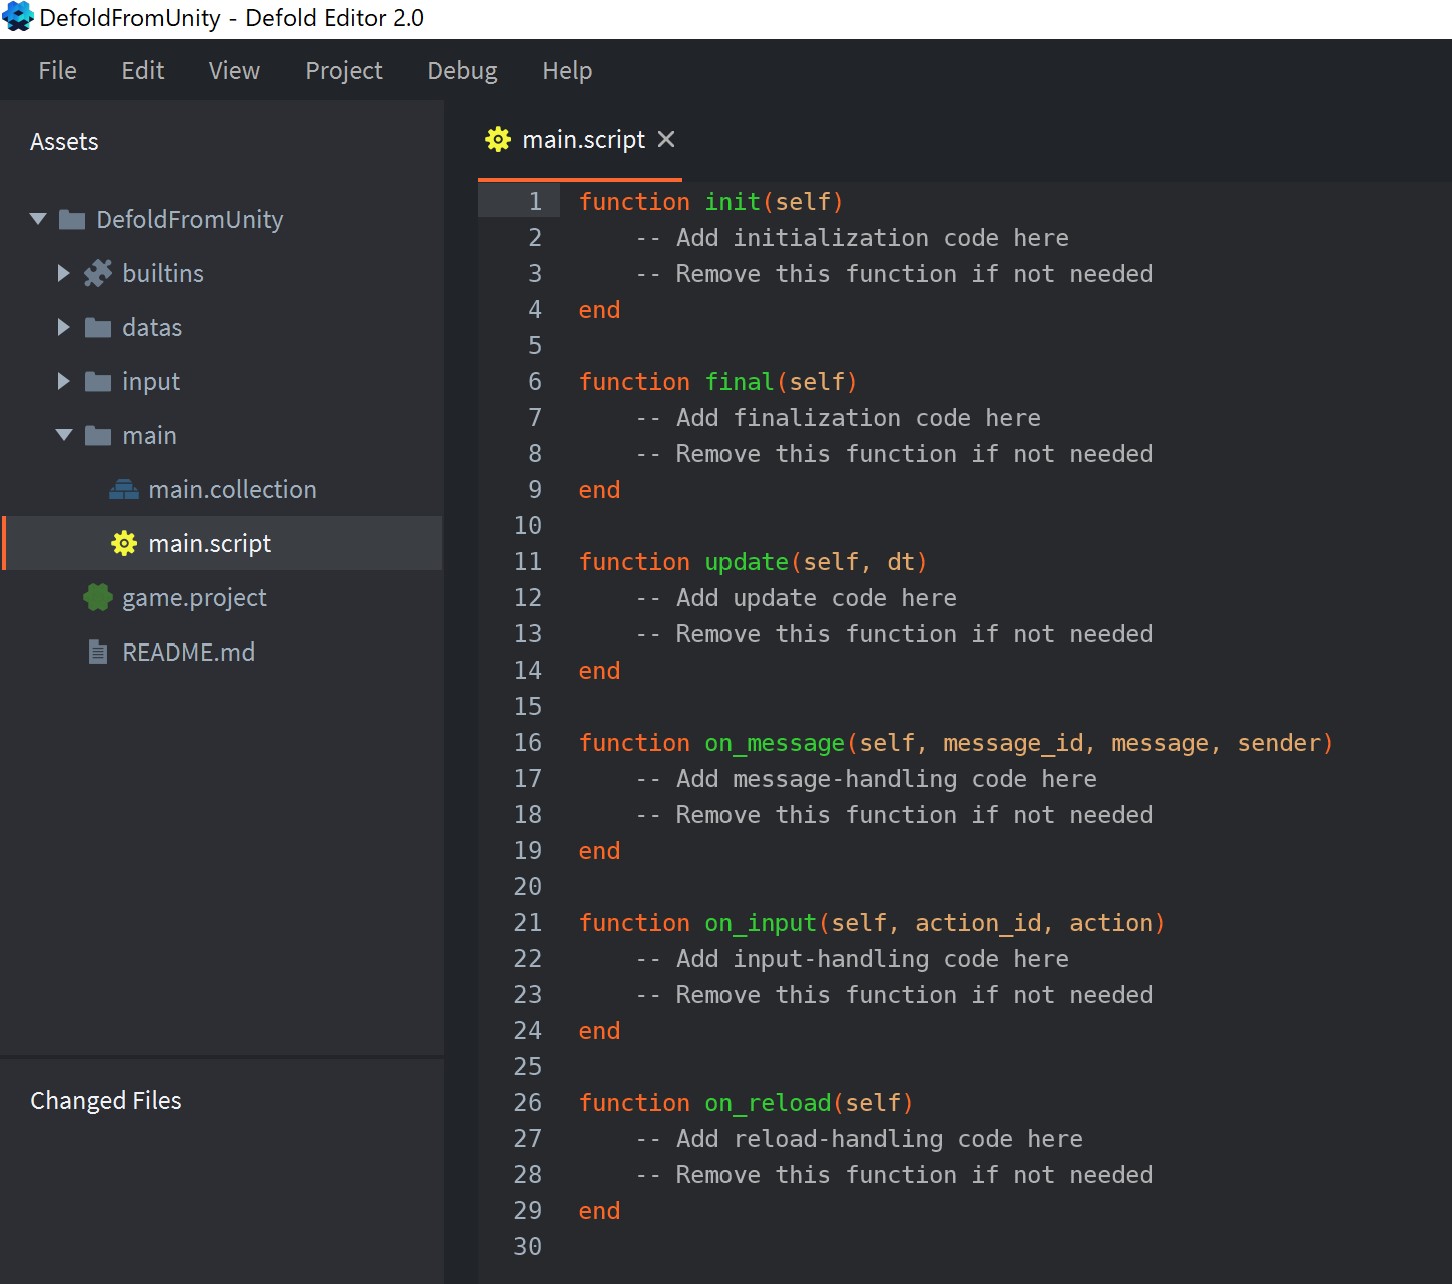
Task: Expand the input folder arrow
Action: [x=64, y=381]
